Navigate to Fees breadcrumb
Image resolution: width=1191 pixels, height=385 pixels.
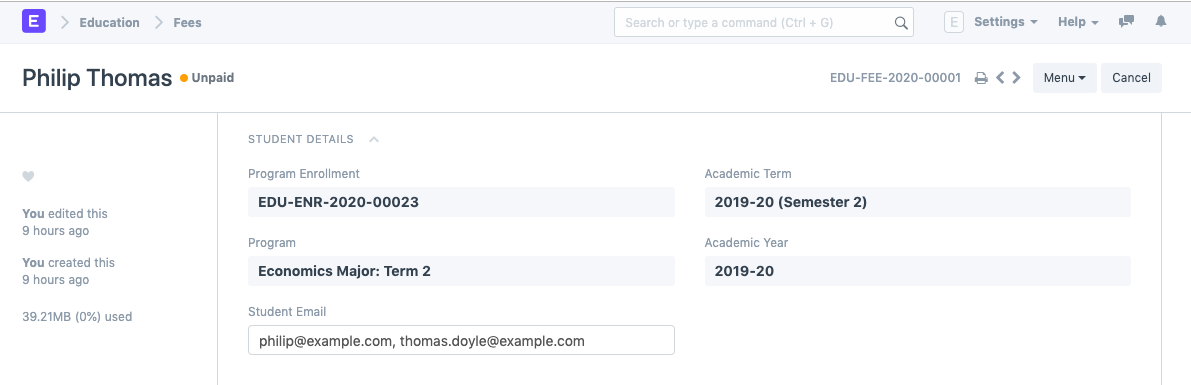coord(187,23)
